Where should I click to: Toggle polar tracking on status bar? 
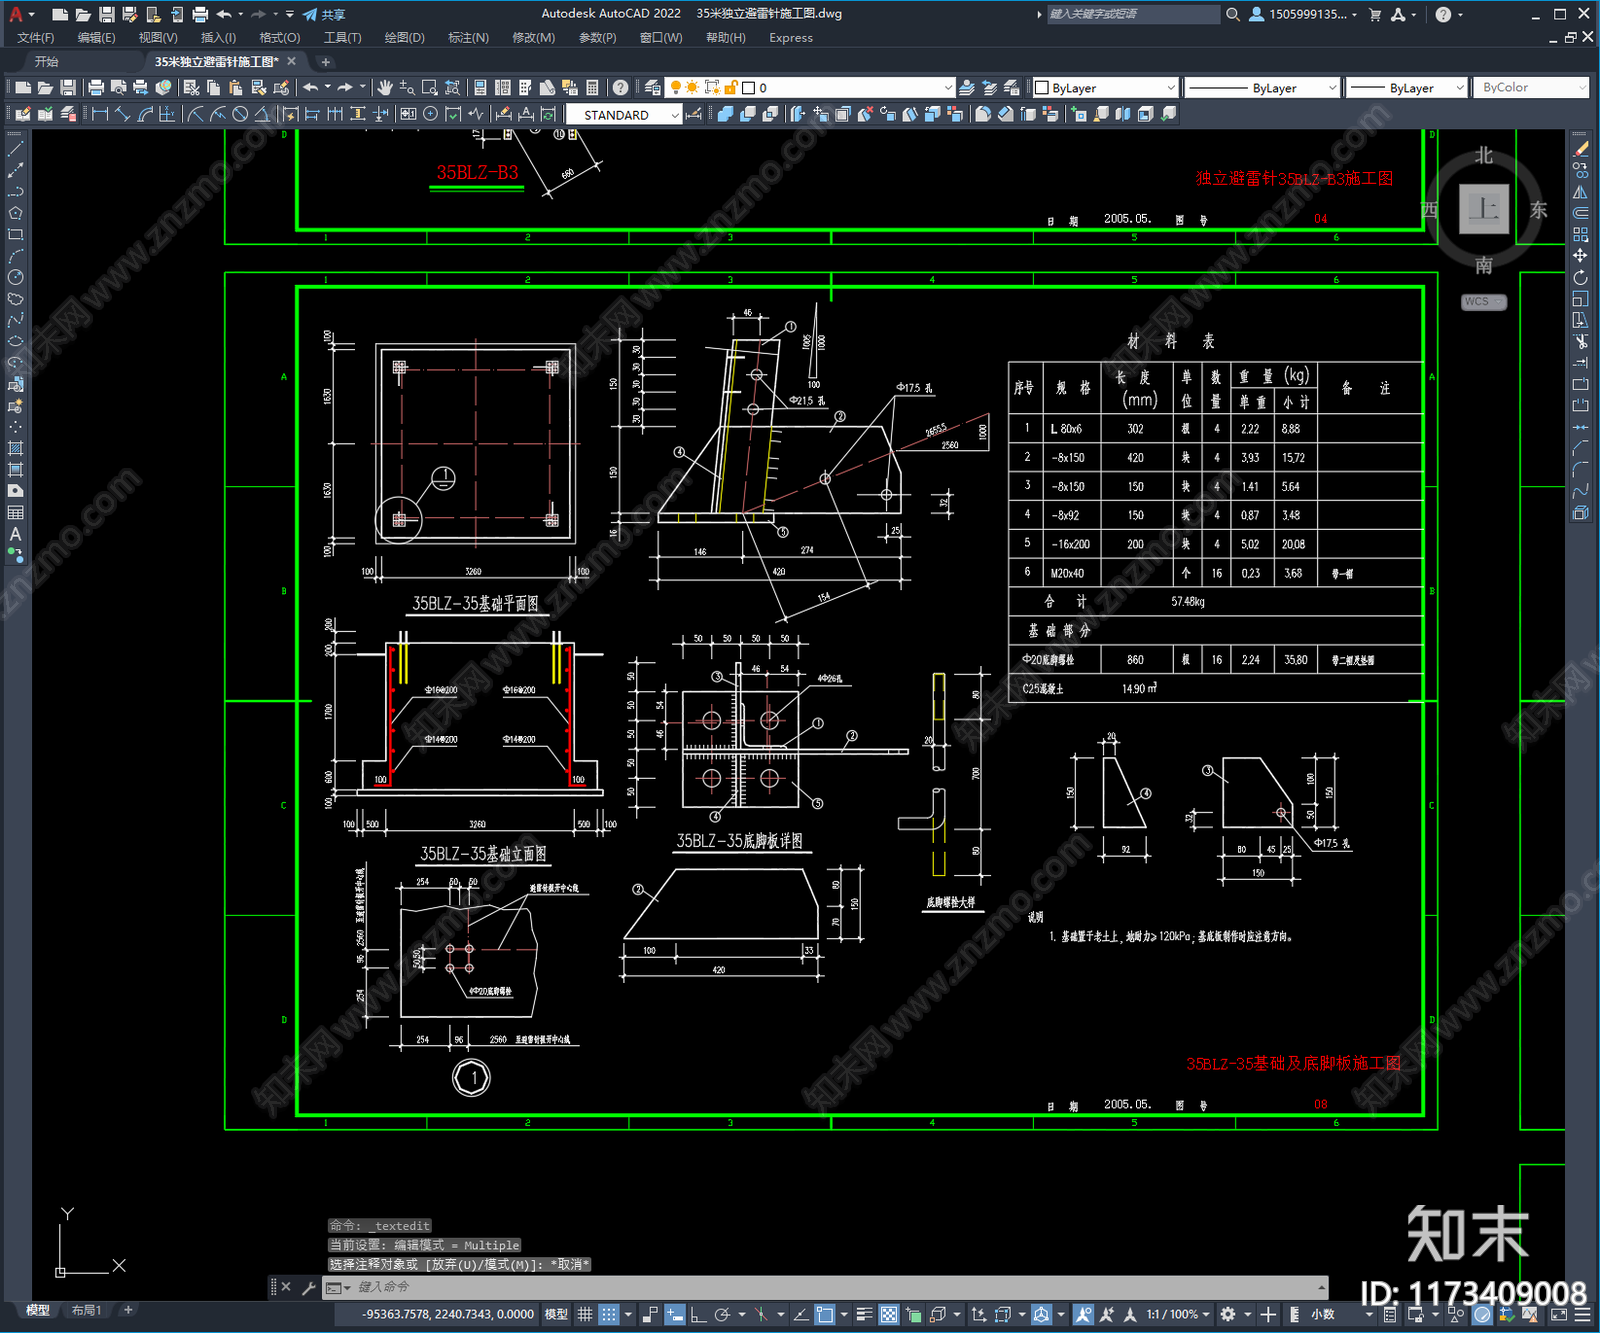722,1314
